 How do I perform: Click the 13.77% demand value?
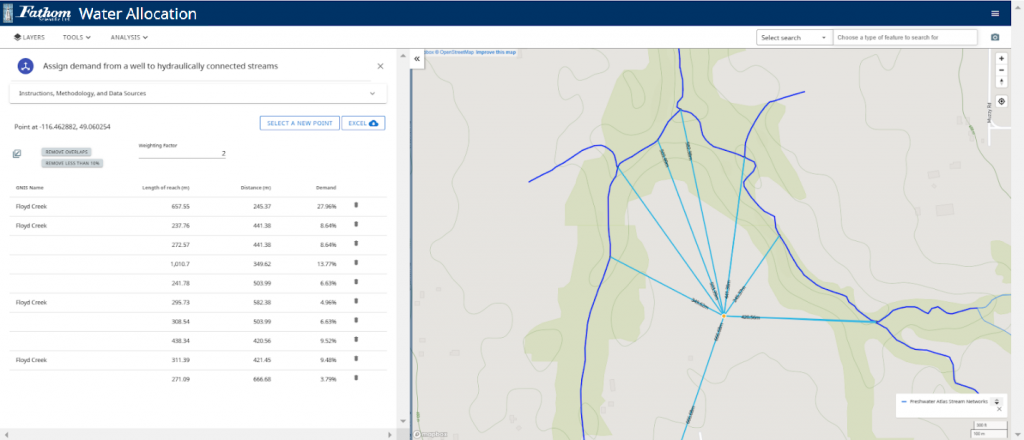click(x=327, y=264)
